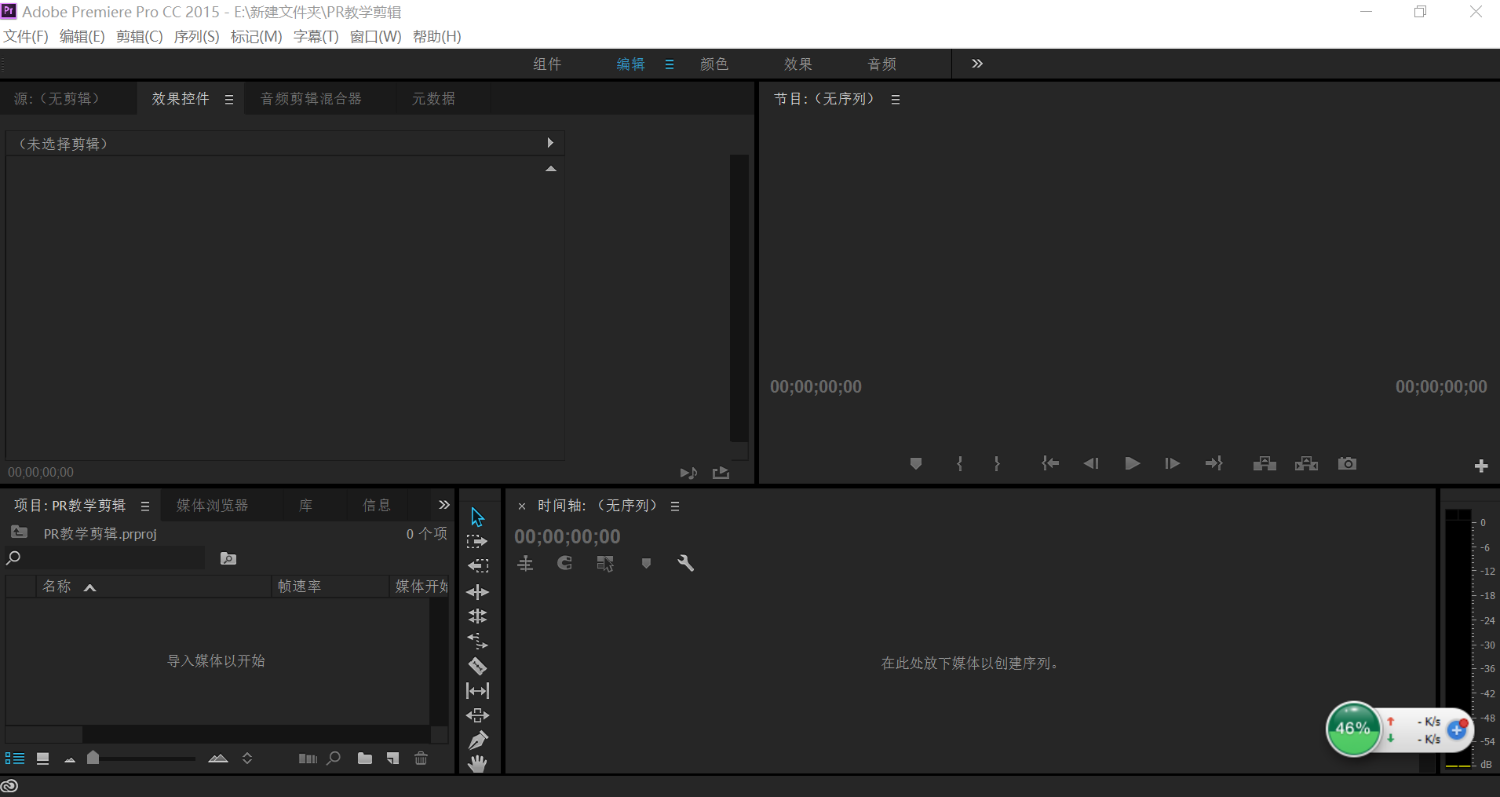
Task: Click Go to Out point
Action: point(1214,464)
